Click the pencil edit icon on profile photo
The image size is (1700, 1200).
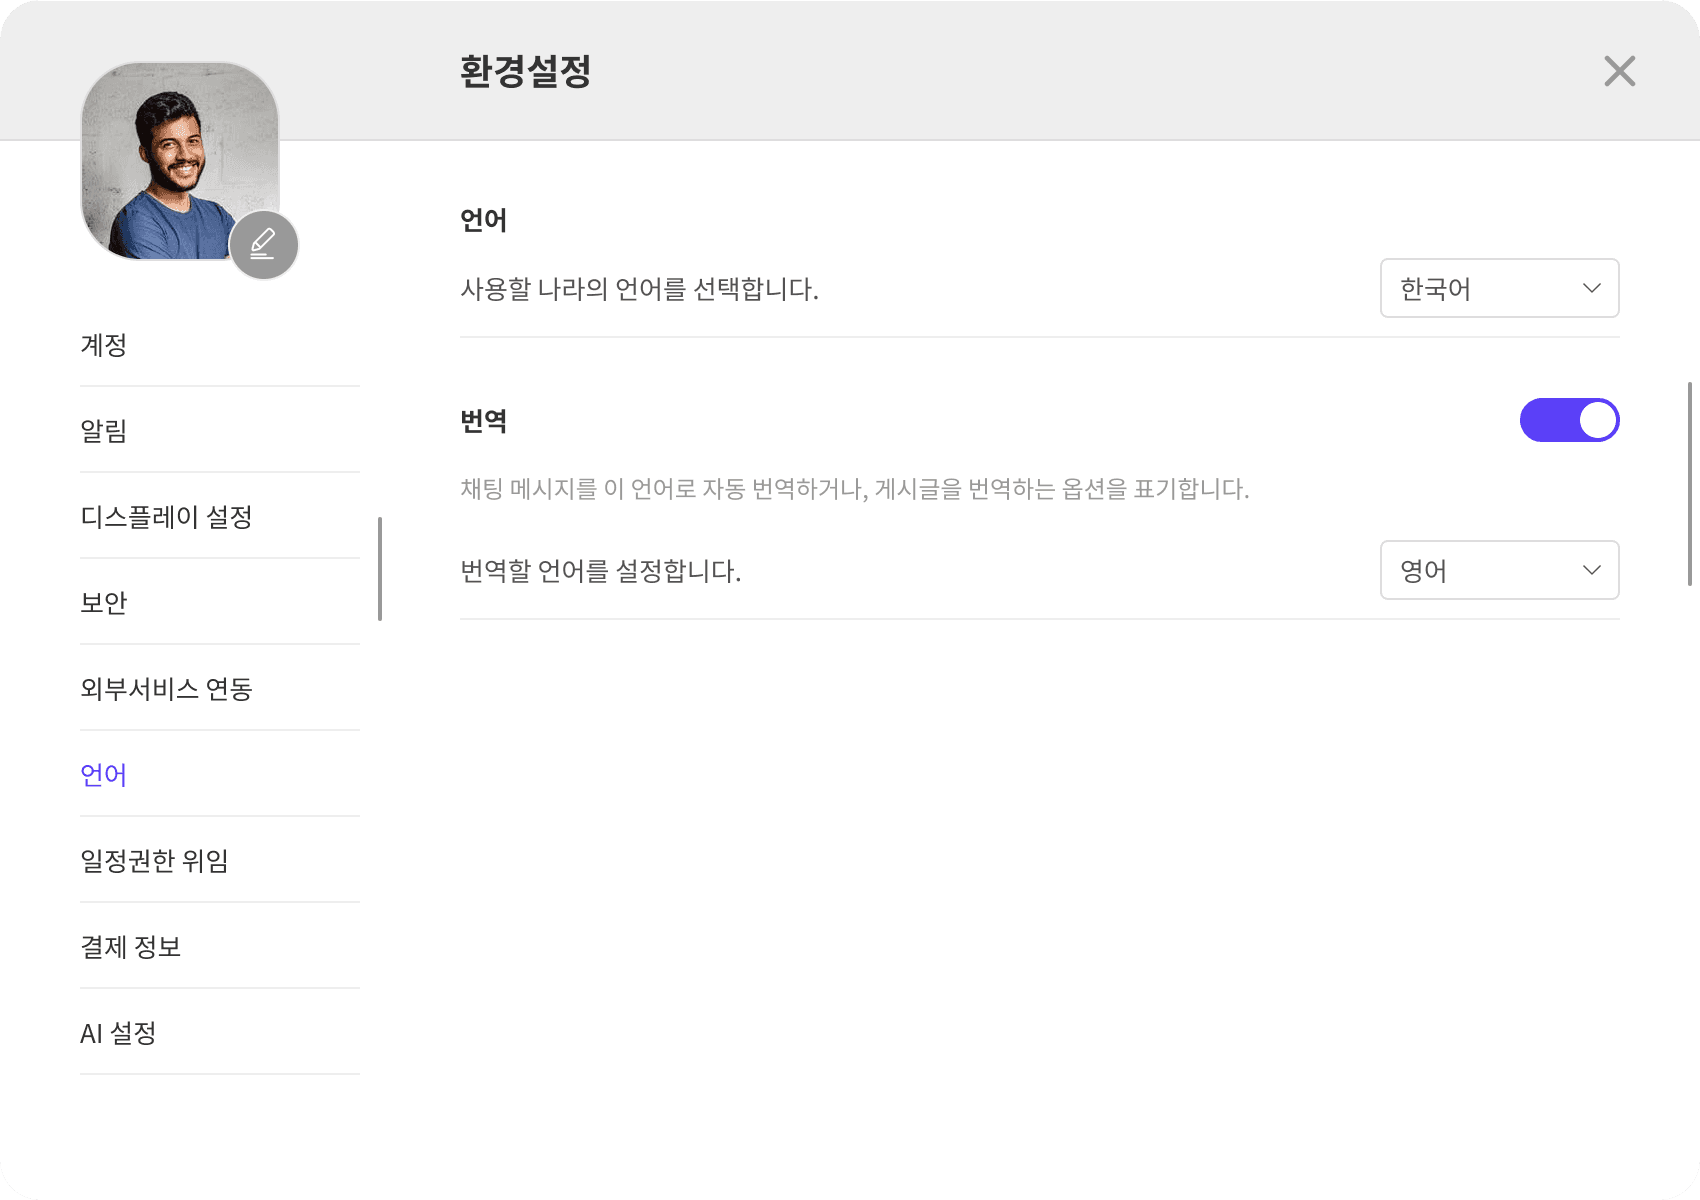pos(264,245)
